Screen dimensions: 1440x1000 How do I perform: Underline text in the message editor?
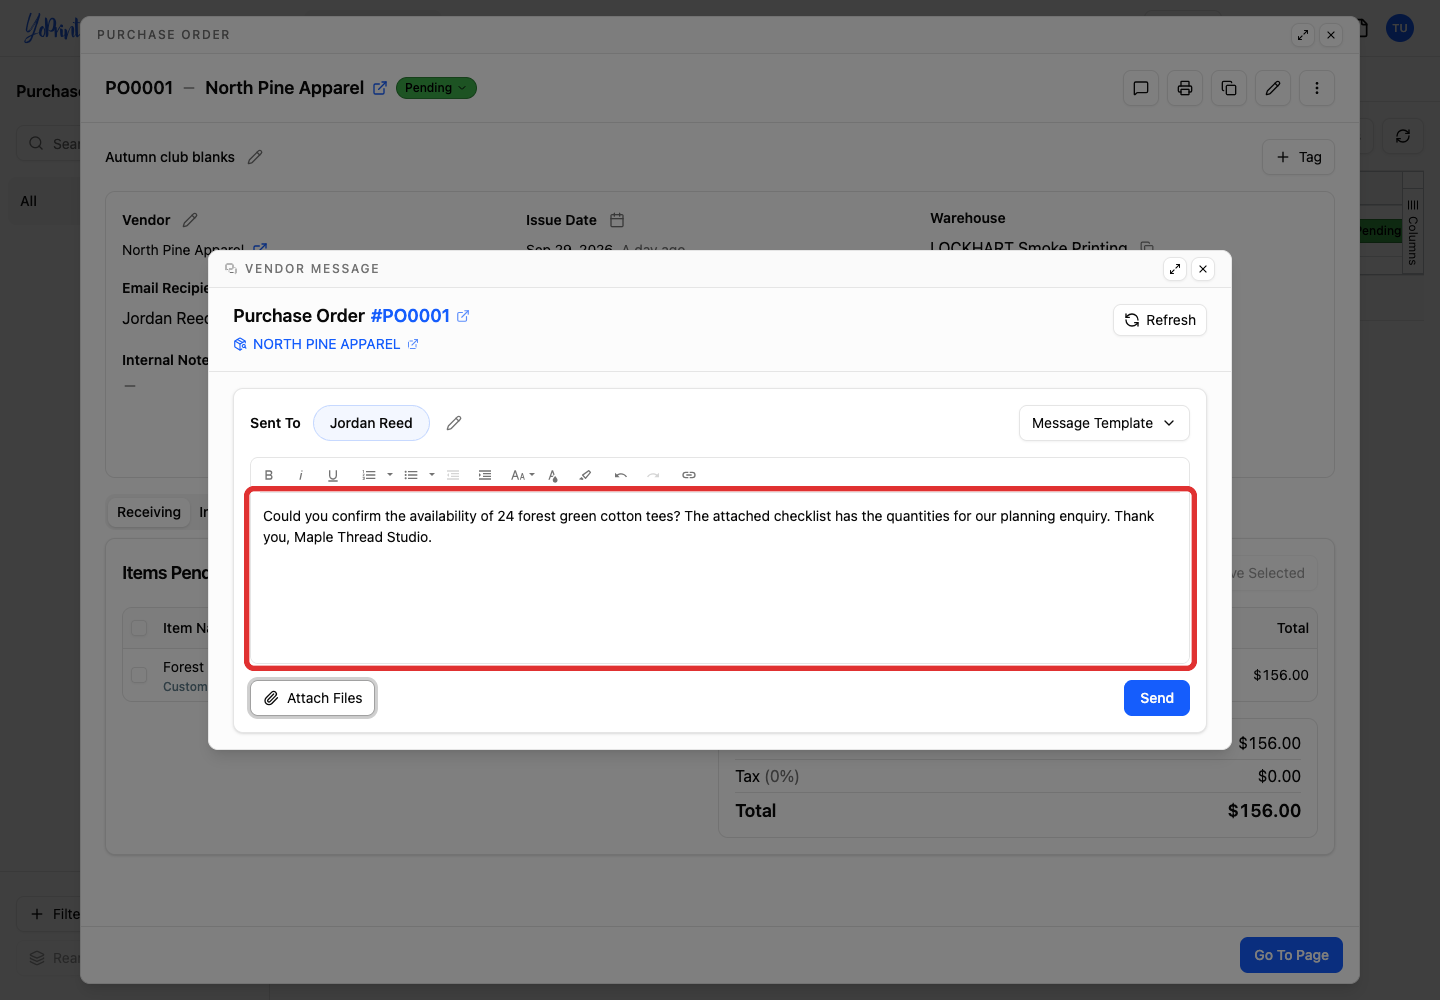[x=333, y=475]
